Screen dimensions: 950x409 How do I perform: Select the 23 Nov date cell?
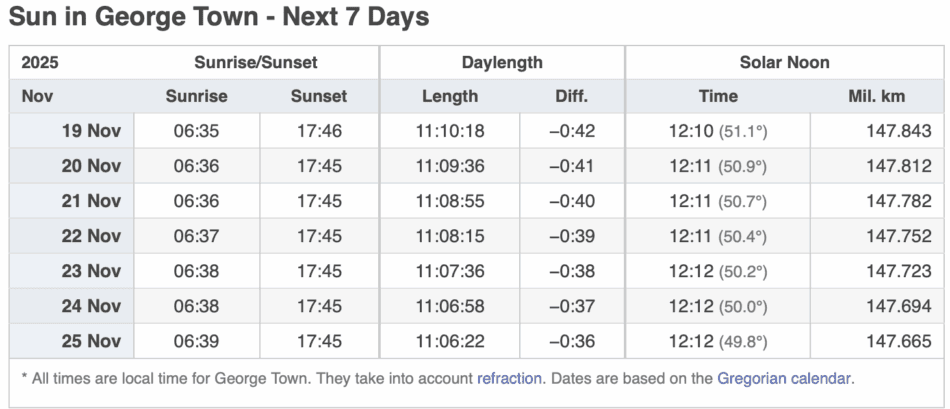click(x=91, y=271)
